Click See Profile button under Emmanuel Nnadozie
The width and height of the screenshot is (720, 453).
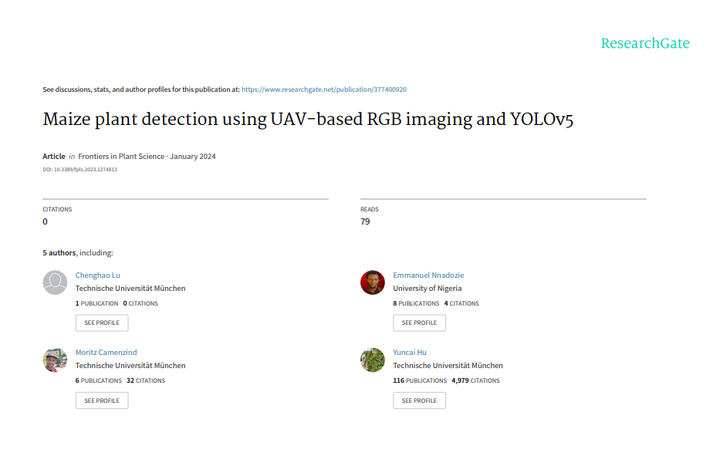tap(419, 323)
